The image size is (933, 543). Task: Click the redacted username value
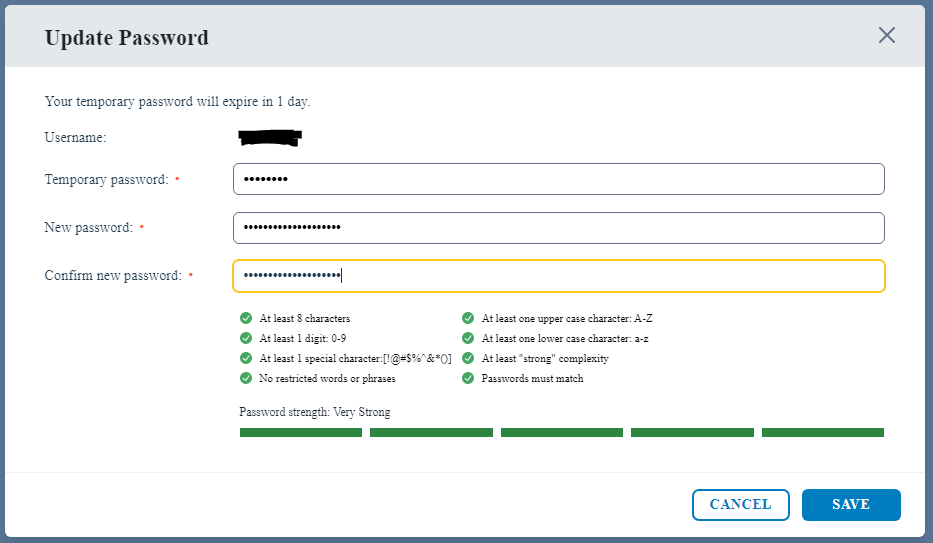click(x=270, y=138)
